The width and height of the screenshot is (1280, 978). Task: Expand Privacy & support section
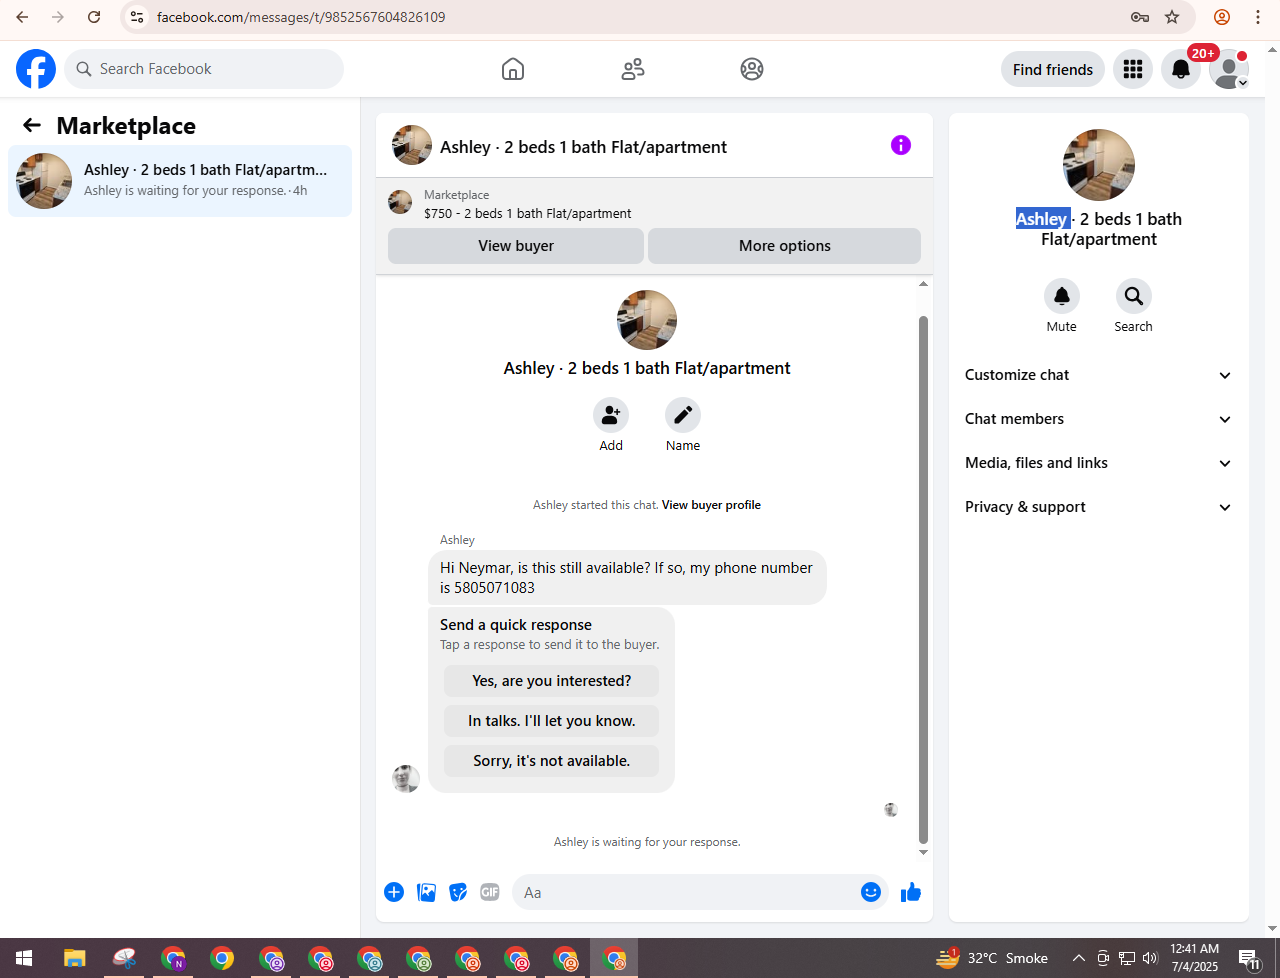(x=1099, y=507)
